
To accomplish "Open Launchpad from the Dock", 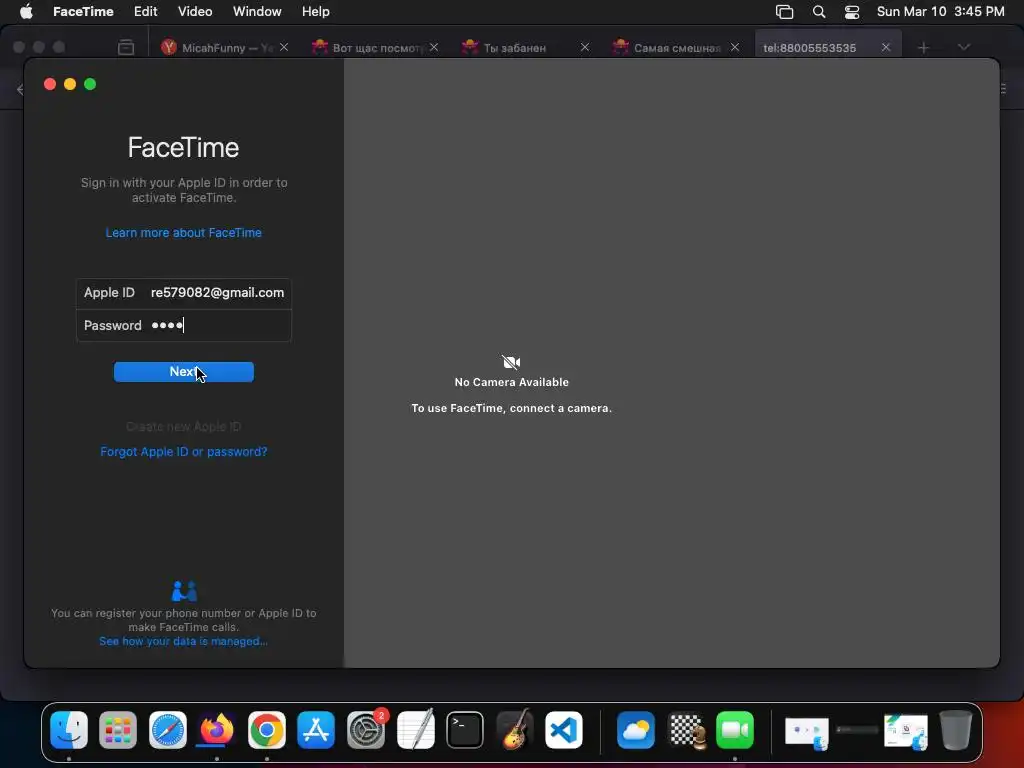I will pyautogui.click(x=118, y=729).
